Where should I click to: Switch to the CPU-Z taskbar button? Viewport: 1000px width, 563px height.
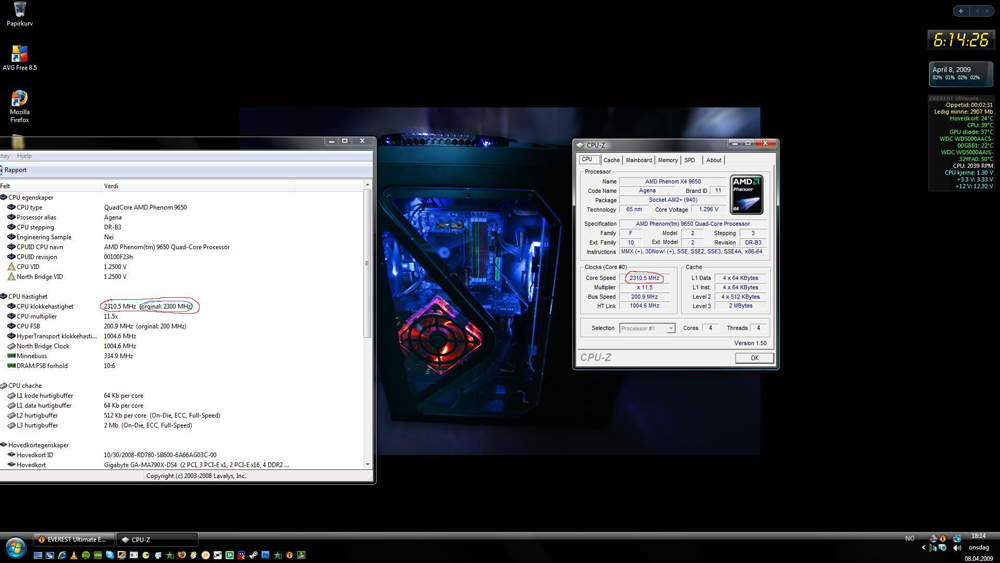157,539
